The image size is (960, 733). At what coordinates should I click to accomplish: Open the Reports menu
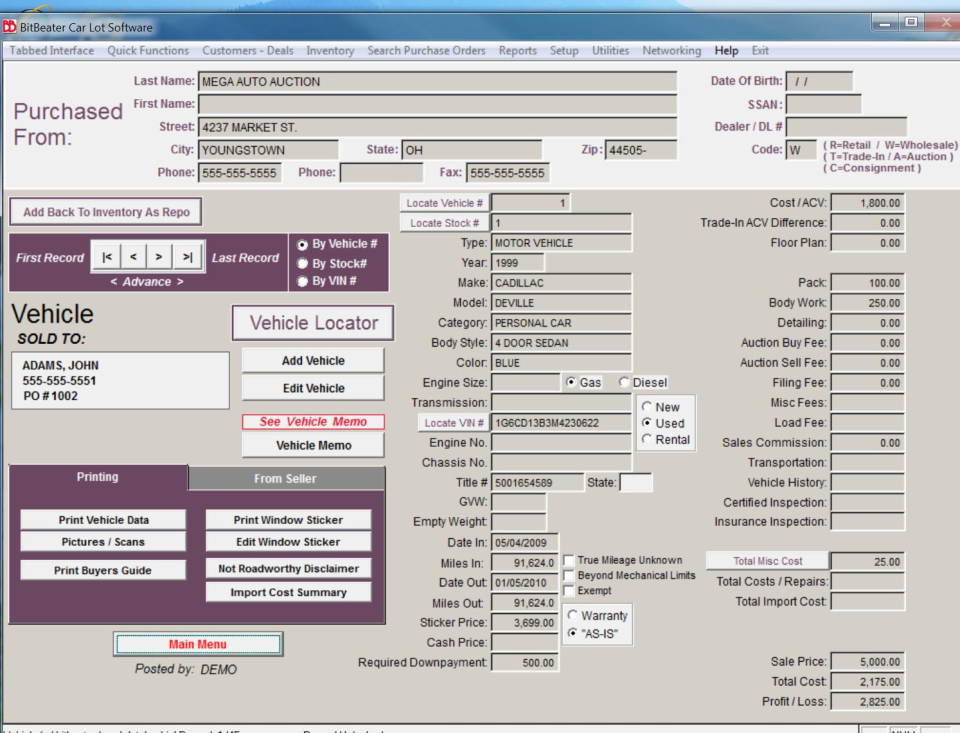tap(517, 50)
